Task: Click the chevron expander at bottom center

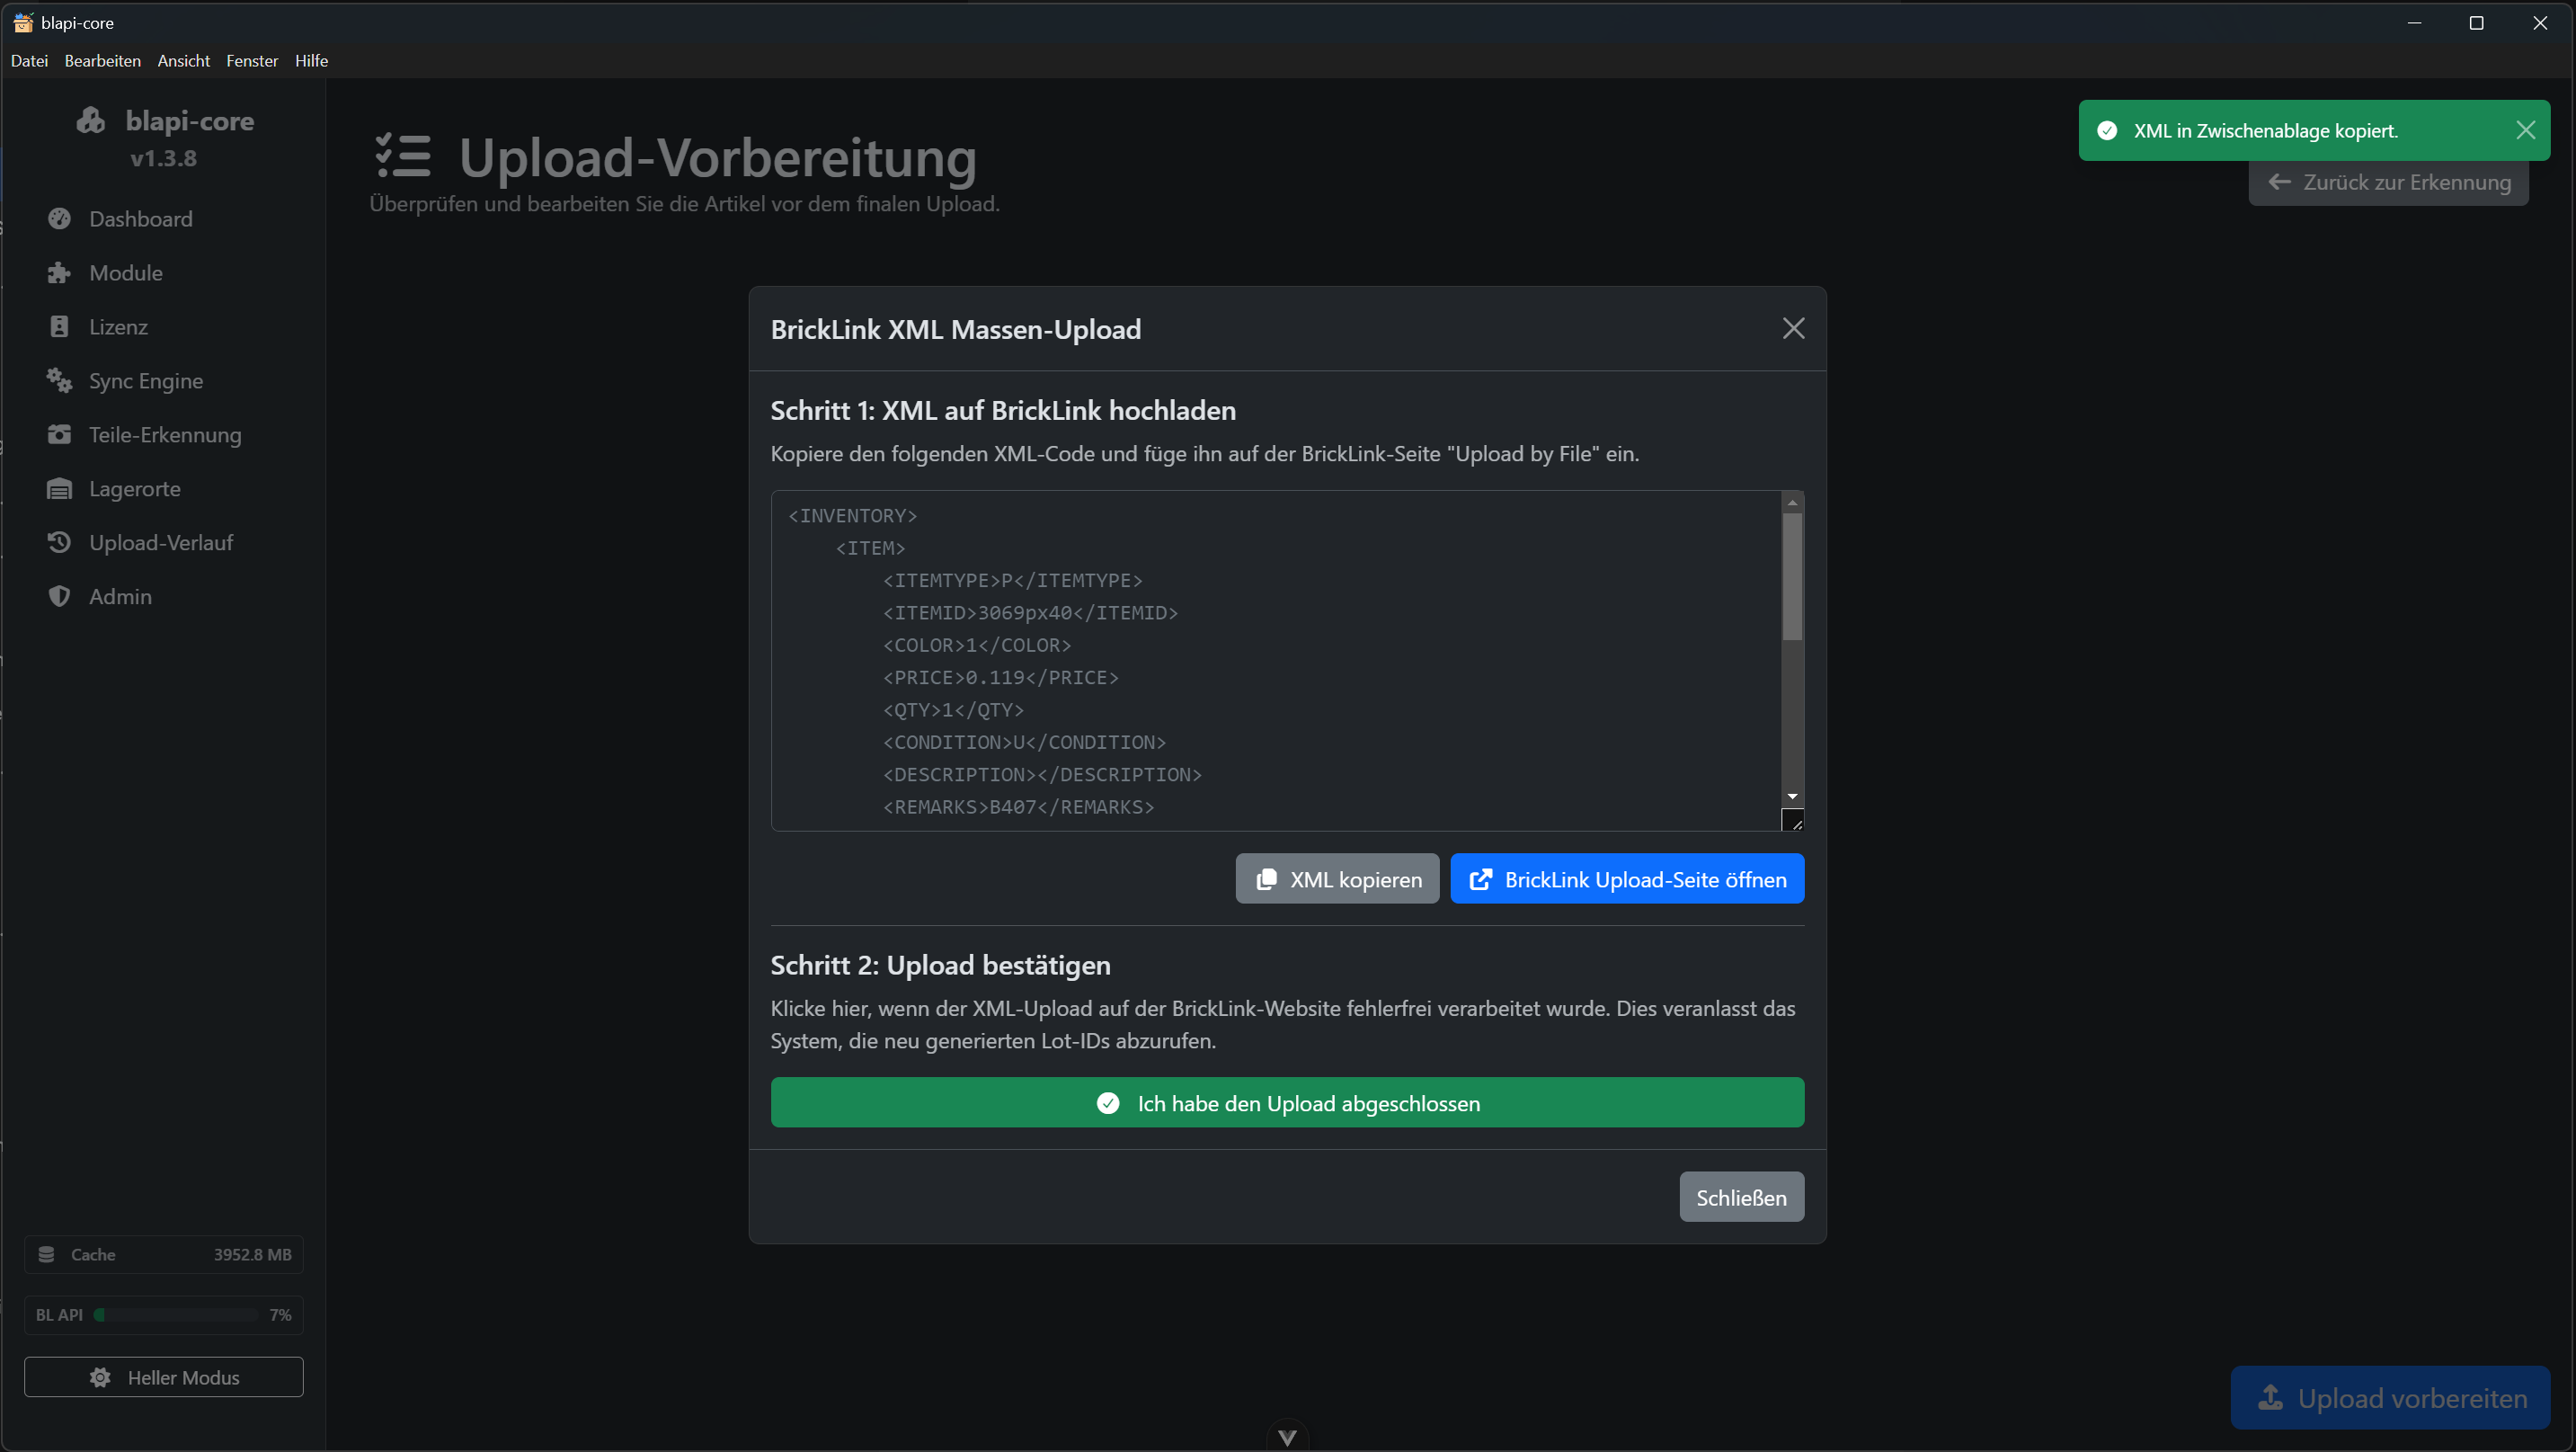Action: [1287, 1438]
